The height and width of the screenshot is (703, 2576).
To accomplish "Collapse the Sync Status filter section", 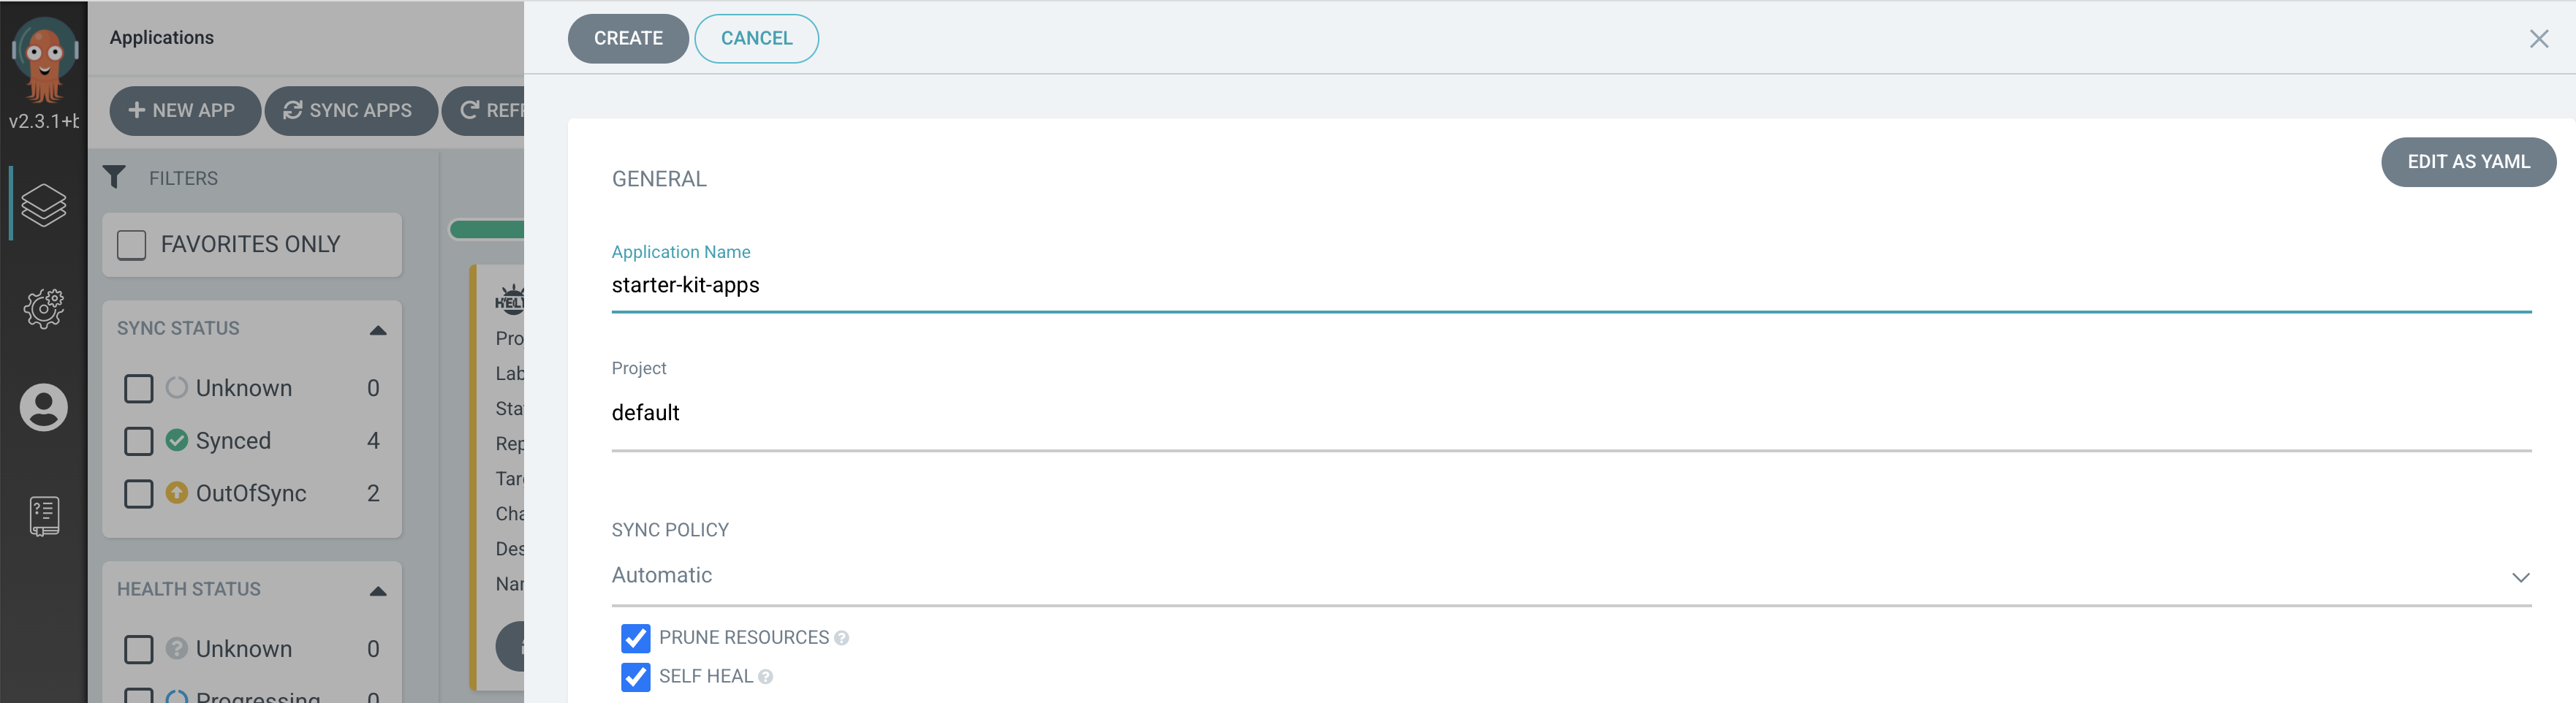I will (378, 330).
